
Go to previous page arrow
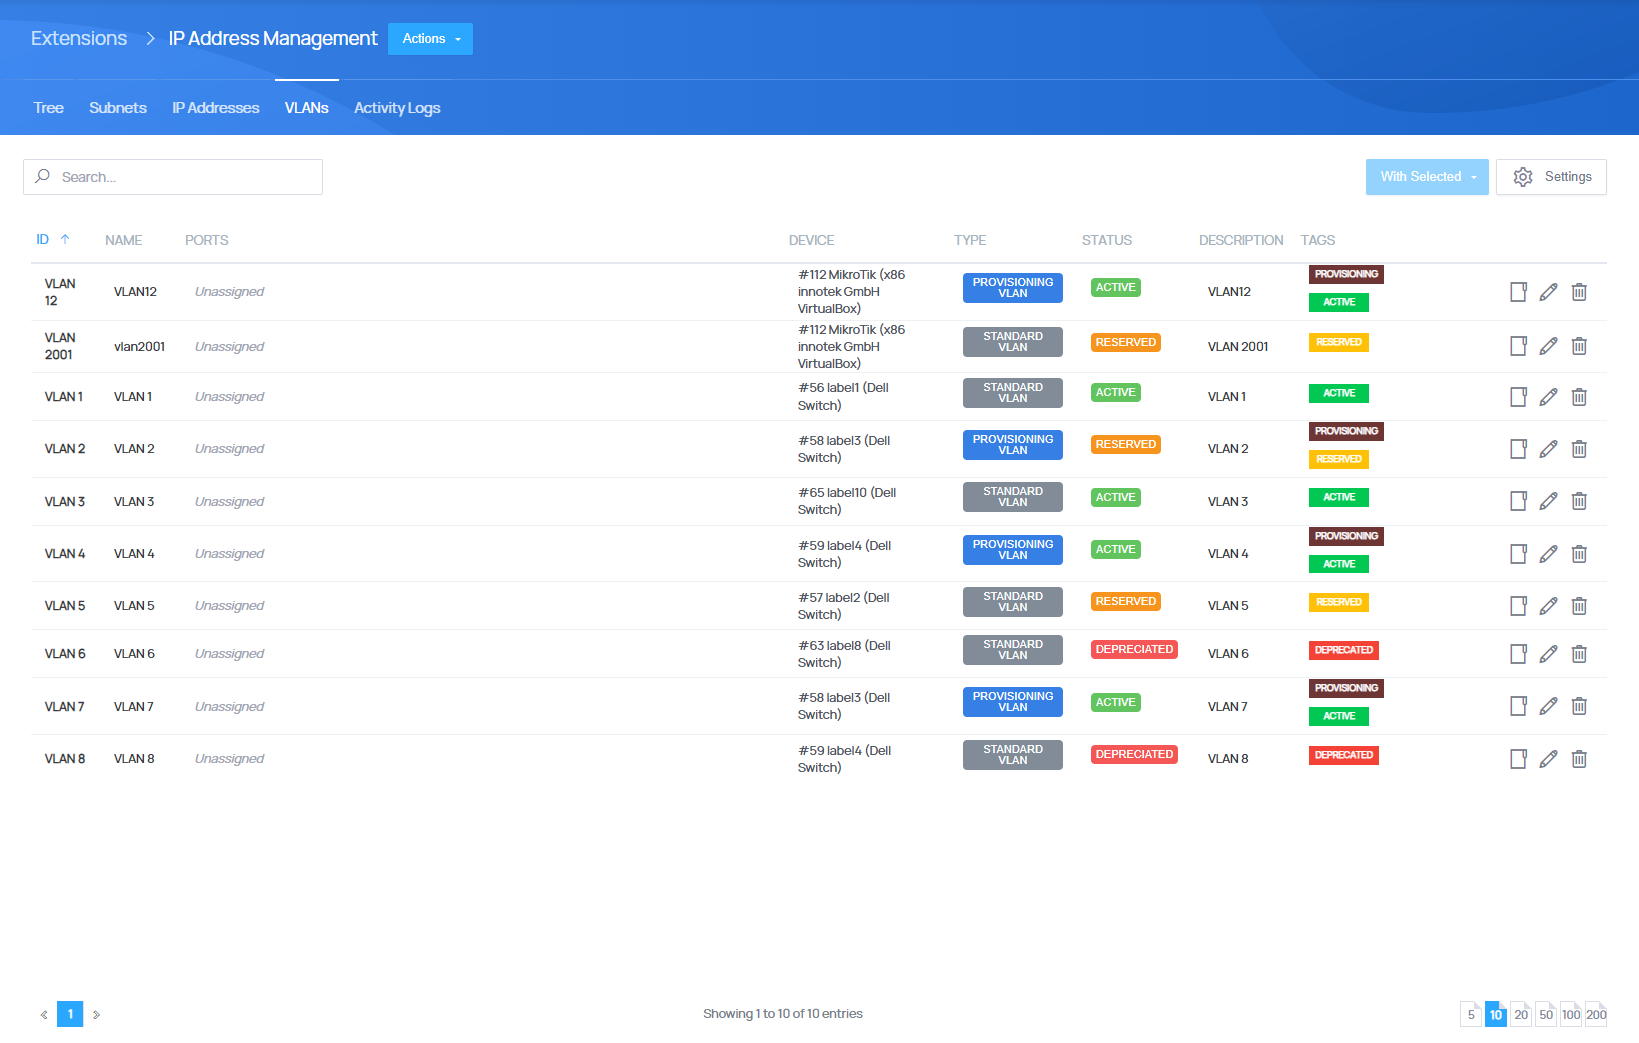click(44, 1014)
